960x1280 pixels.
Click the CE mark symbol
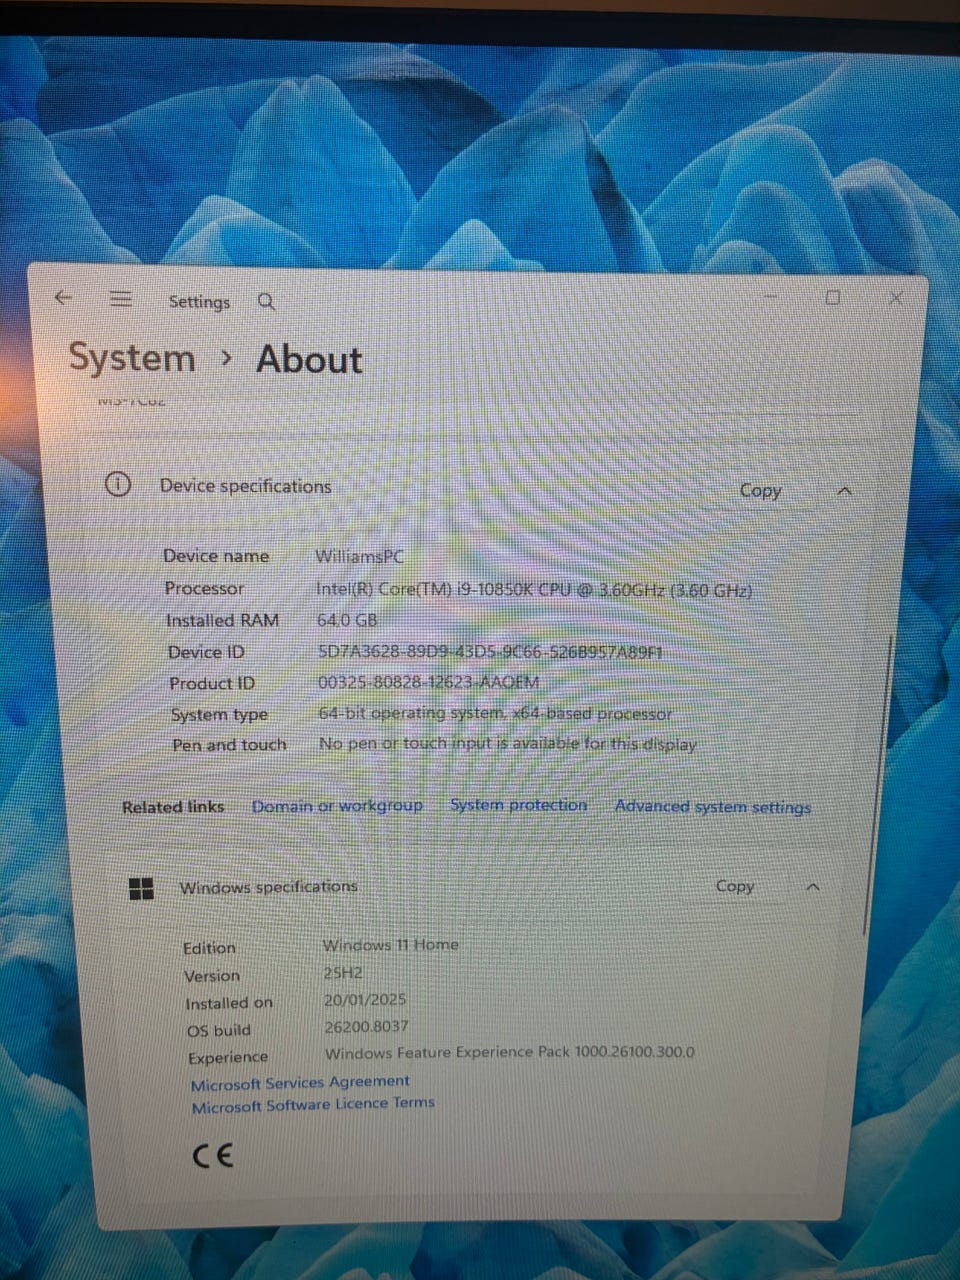212,1156
